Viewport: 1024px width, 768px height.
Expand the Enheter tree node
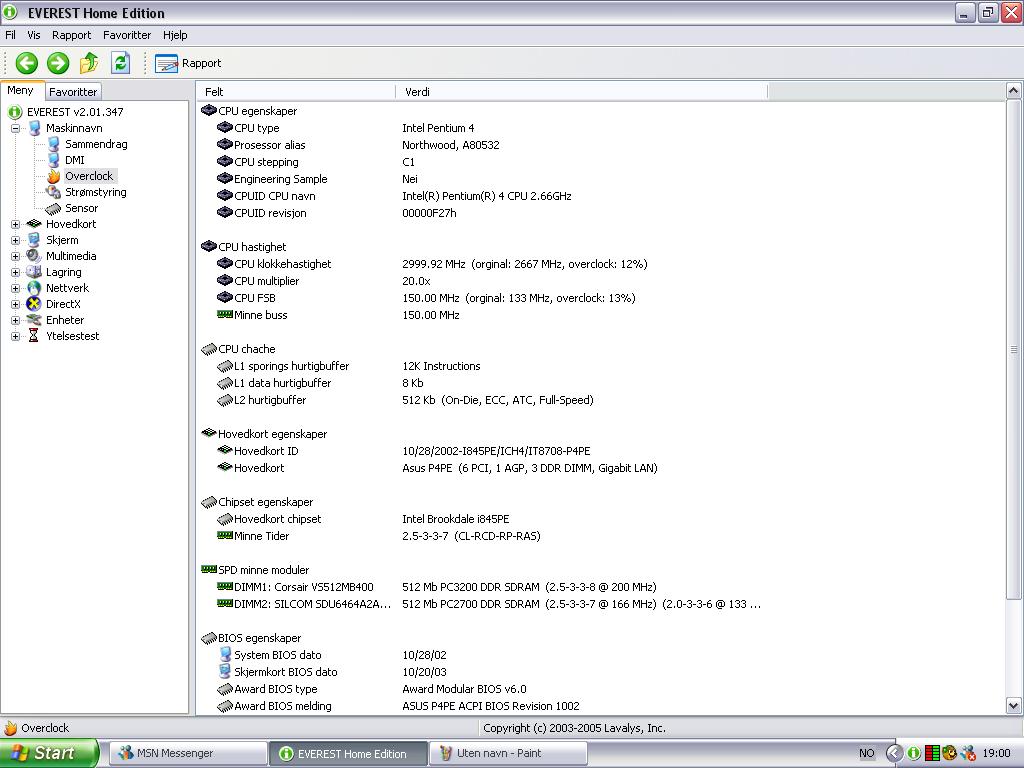point(16,321)
